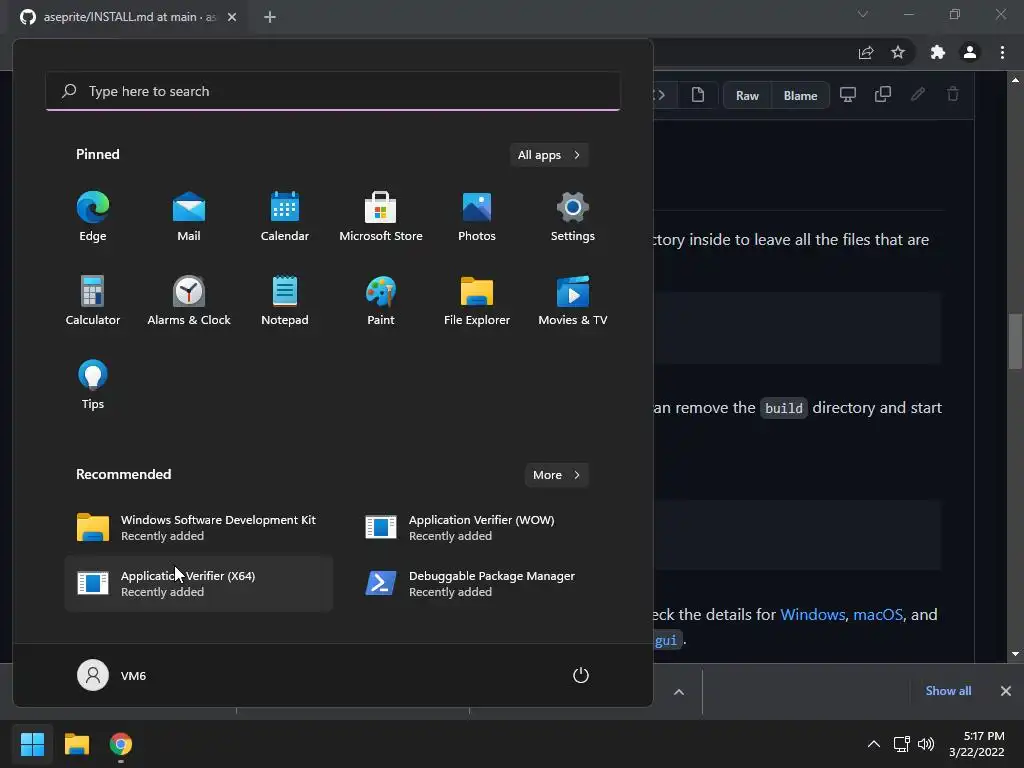Open Edge from pinned apps
Screen dimensions: 1024x768
click(x=93, y=216)
